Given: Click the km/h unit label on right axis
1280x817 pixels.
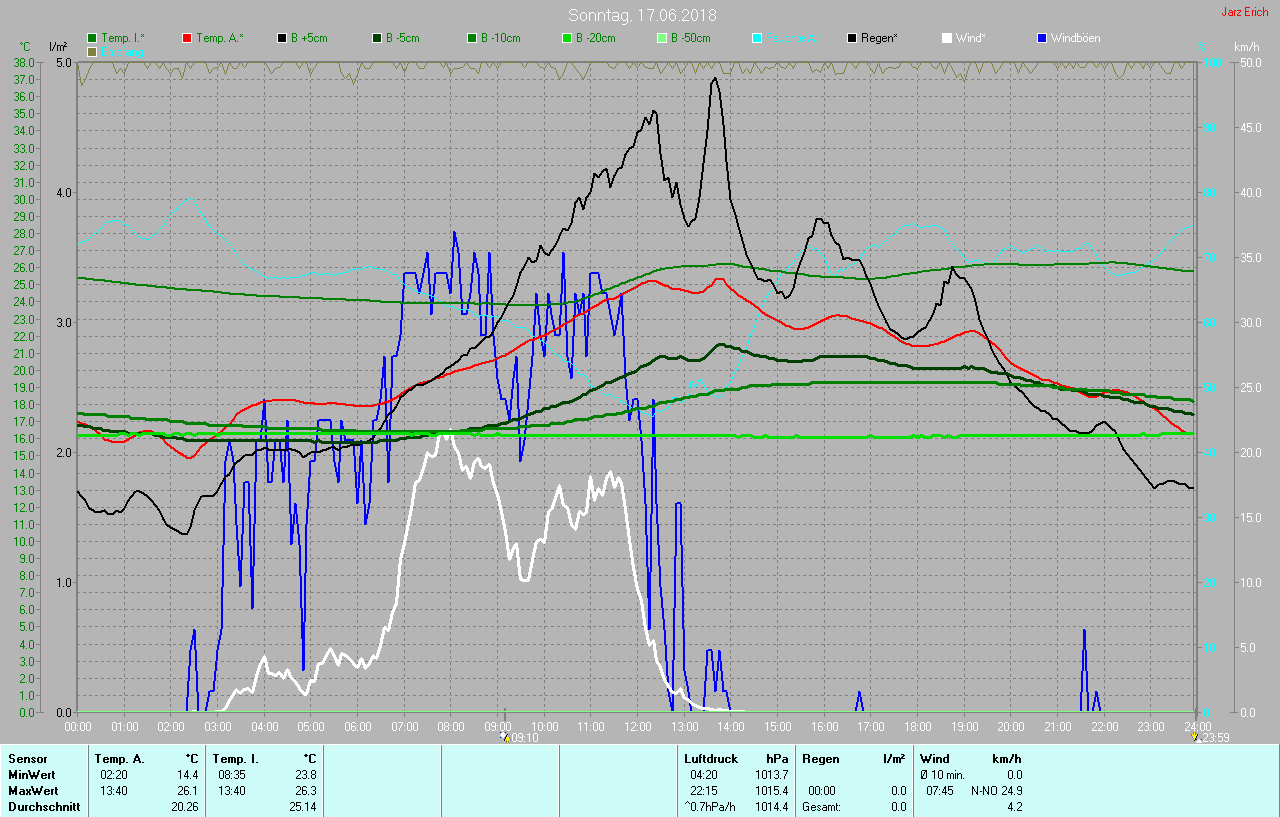Looking at the screenshot, I should [1246, 47].
